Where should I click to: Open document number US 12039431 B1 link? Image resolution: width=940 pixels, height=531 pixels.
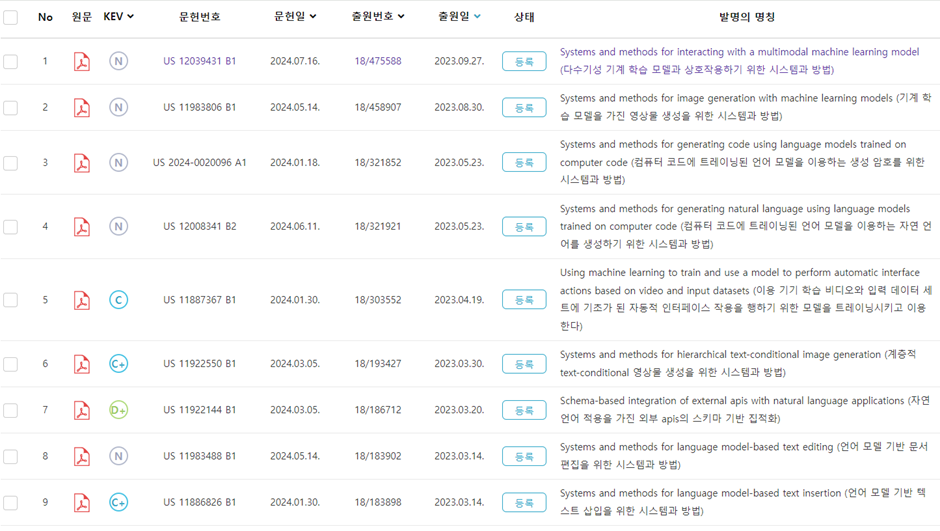(200, 61)
